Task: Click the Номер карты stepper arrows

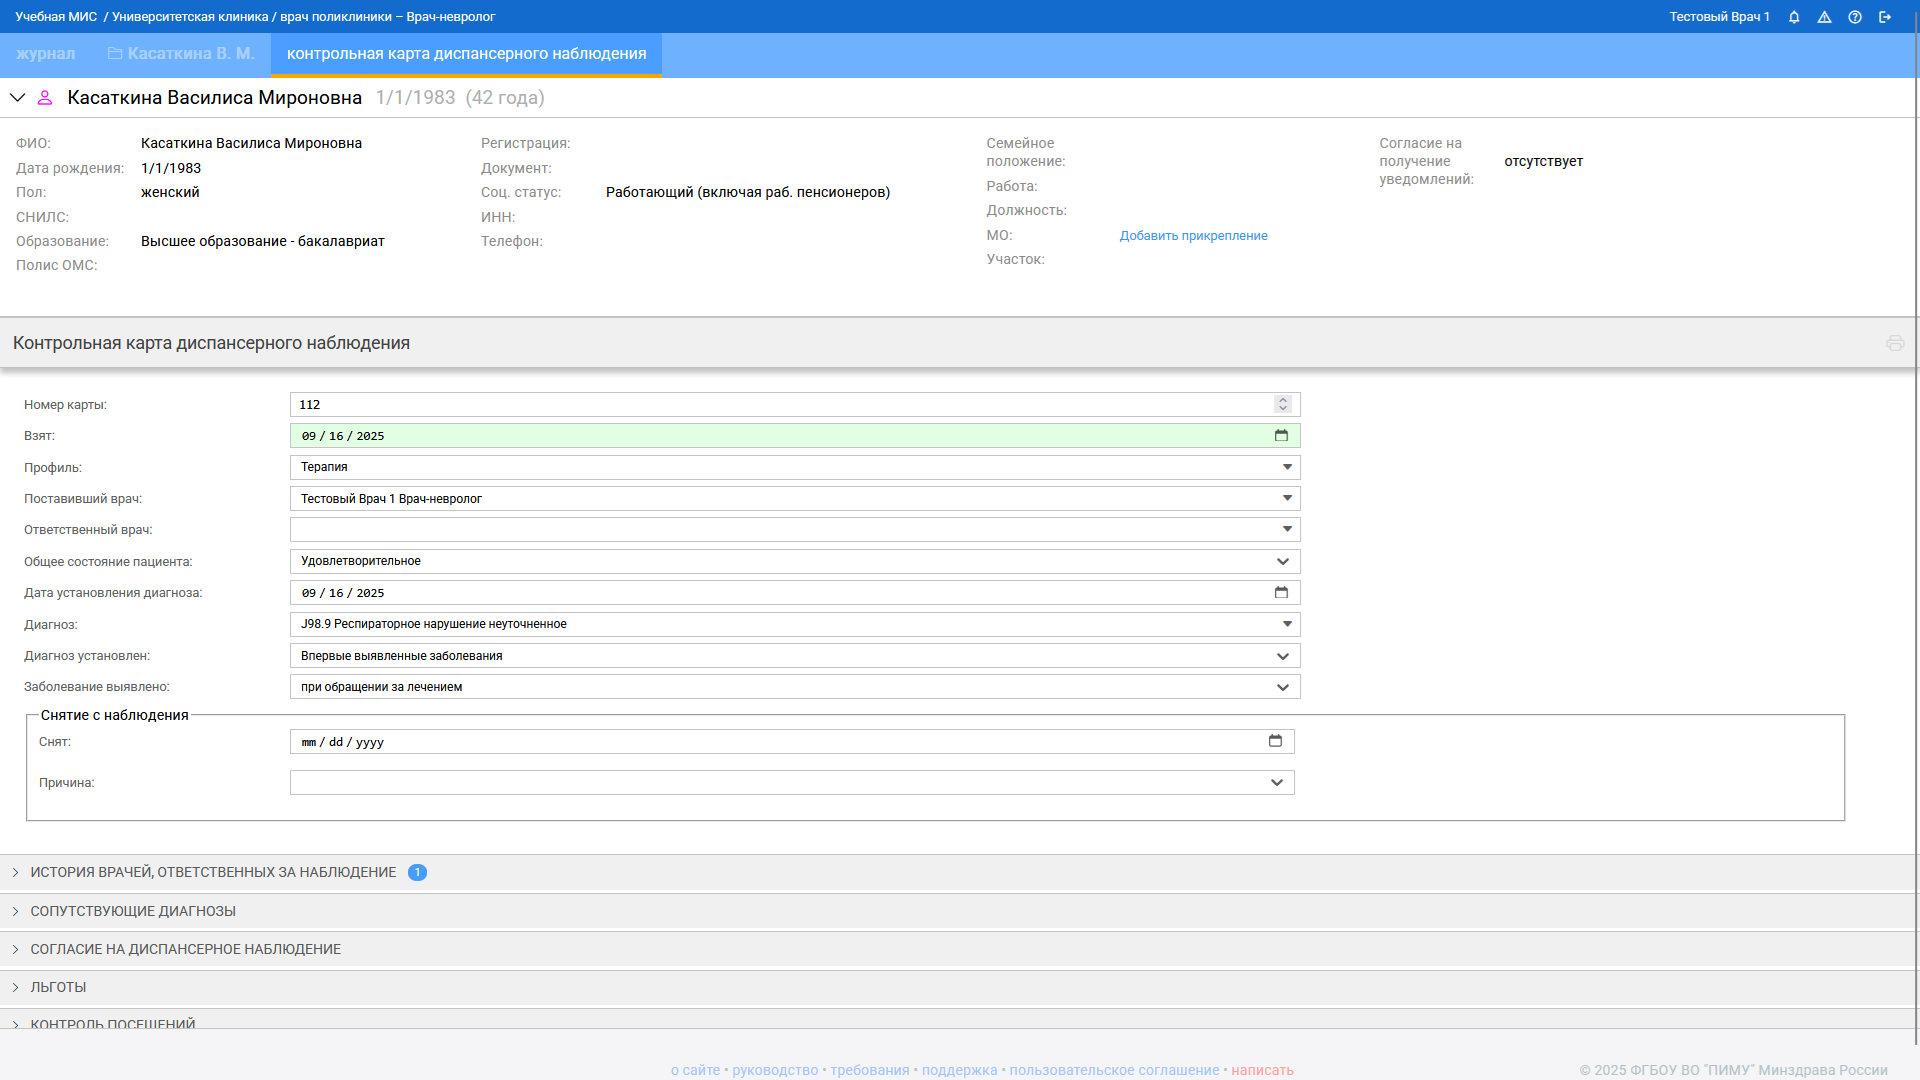Action: [1283, 404]
